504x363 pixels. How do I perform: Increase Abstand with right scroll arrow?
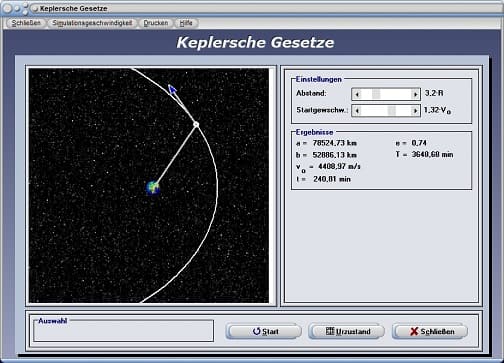pyautogui.click(x=415, y=94)
